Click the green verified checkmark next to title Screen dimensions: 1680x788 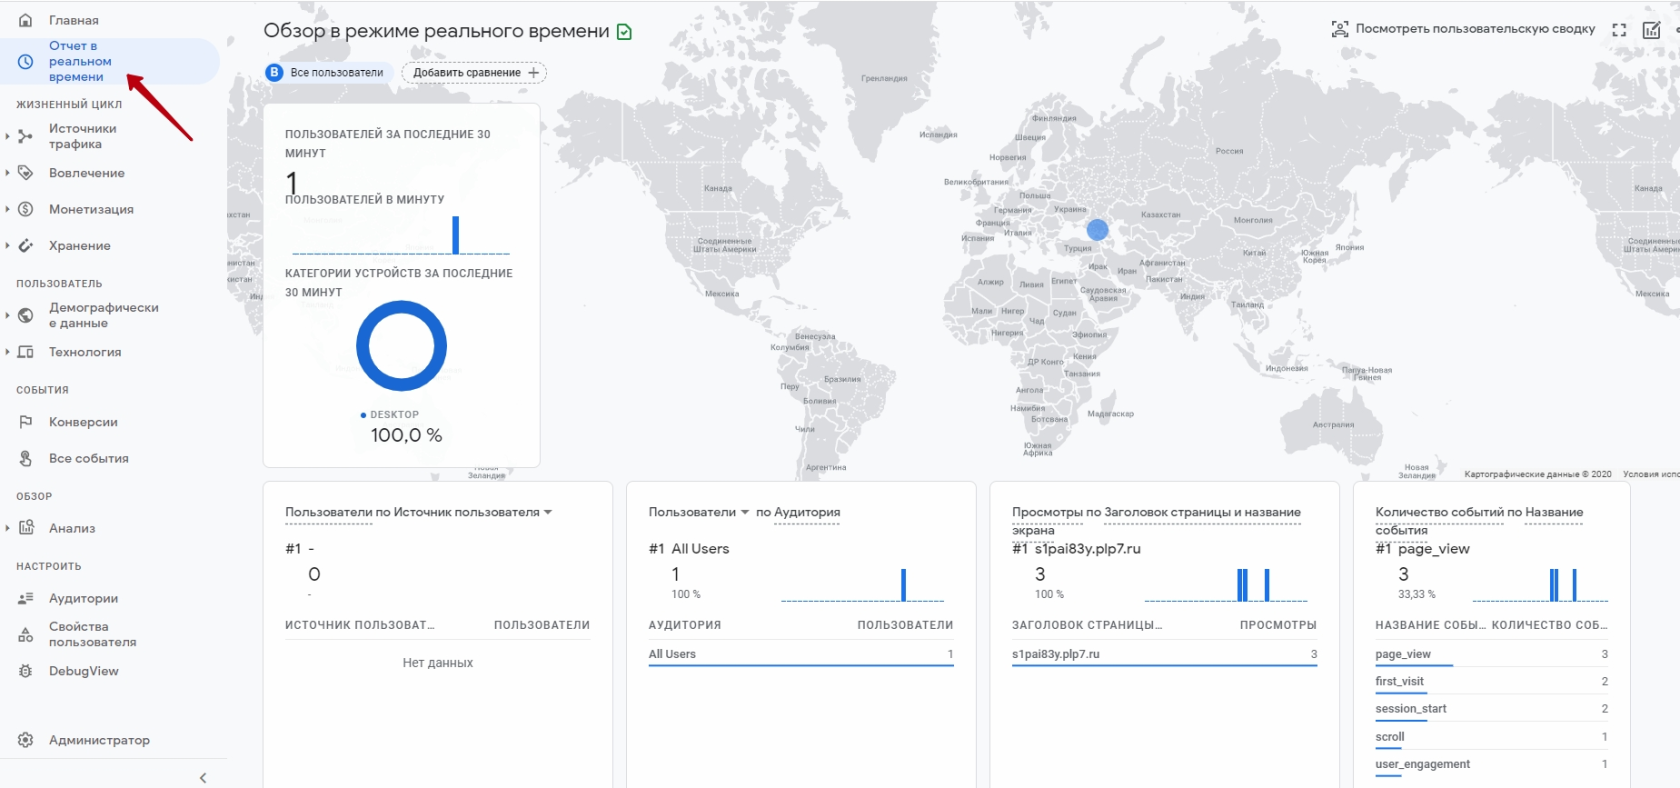click(x=625, y=32)
